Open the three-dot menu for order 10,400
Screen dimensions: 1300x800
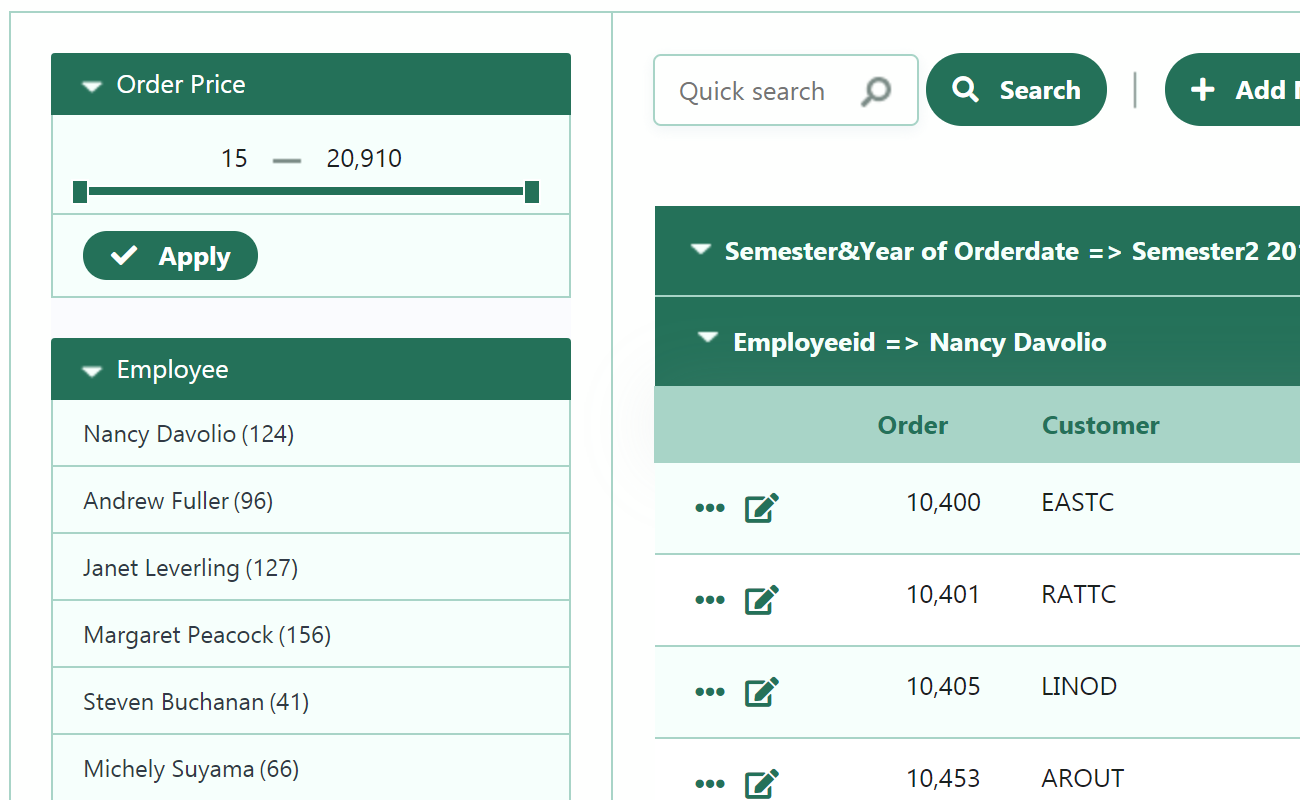click(709, 508)
